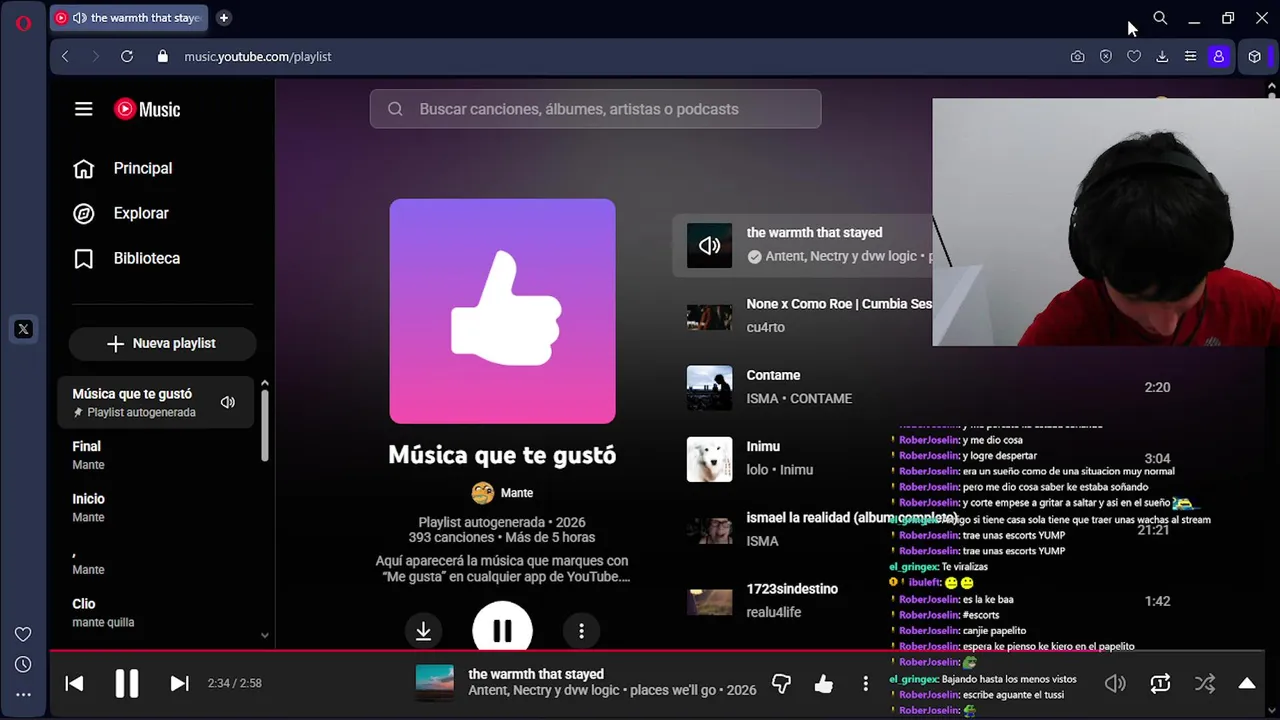Open Opera sidebar history clock

click(x=23, y=664)
